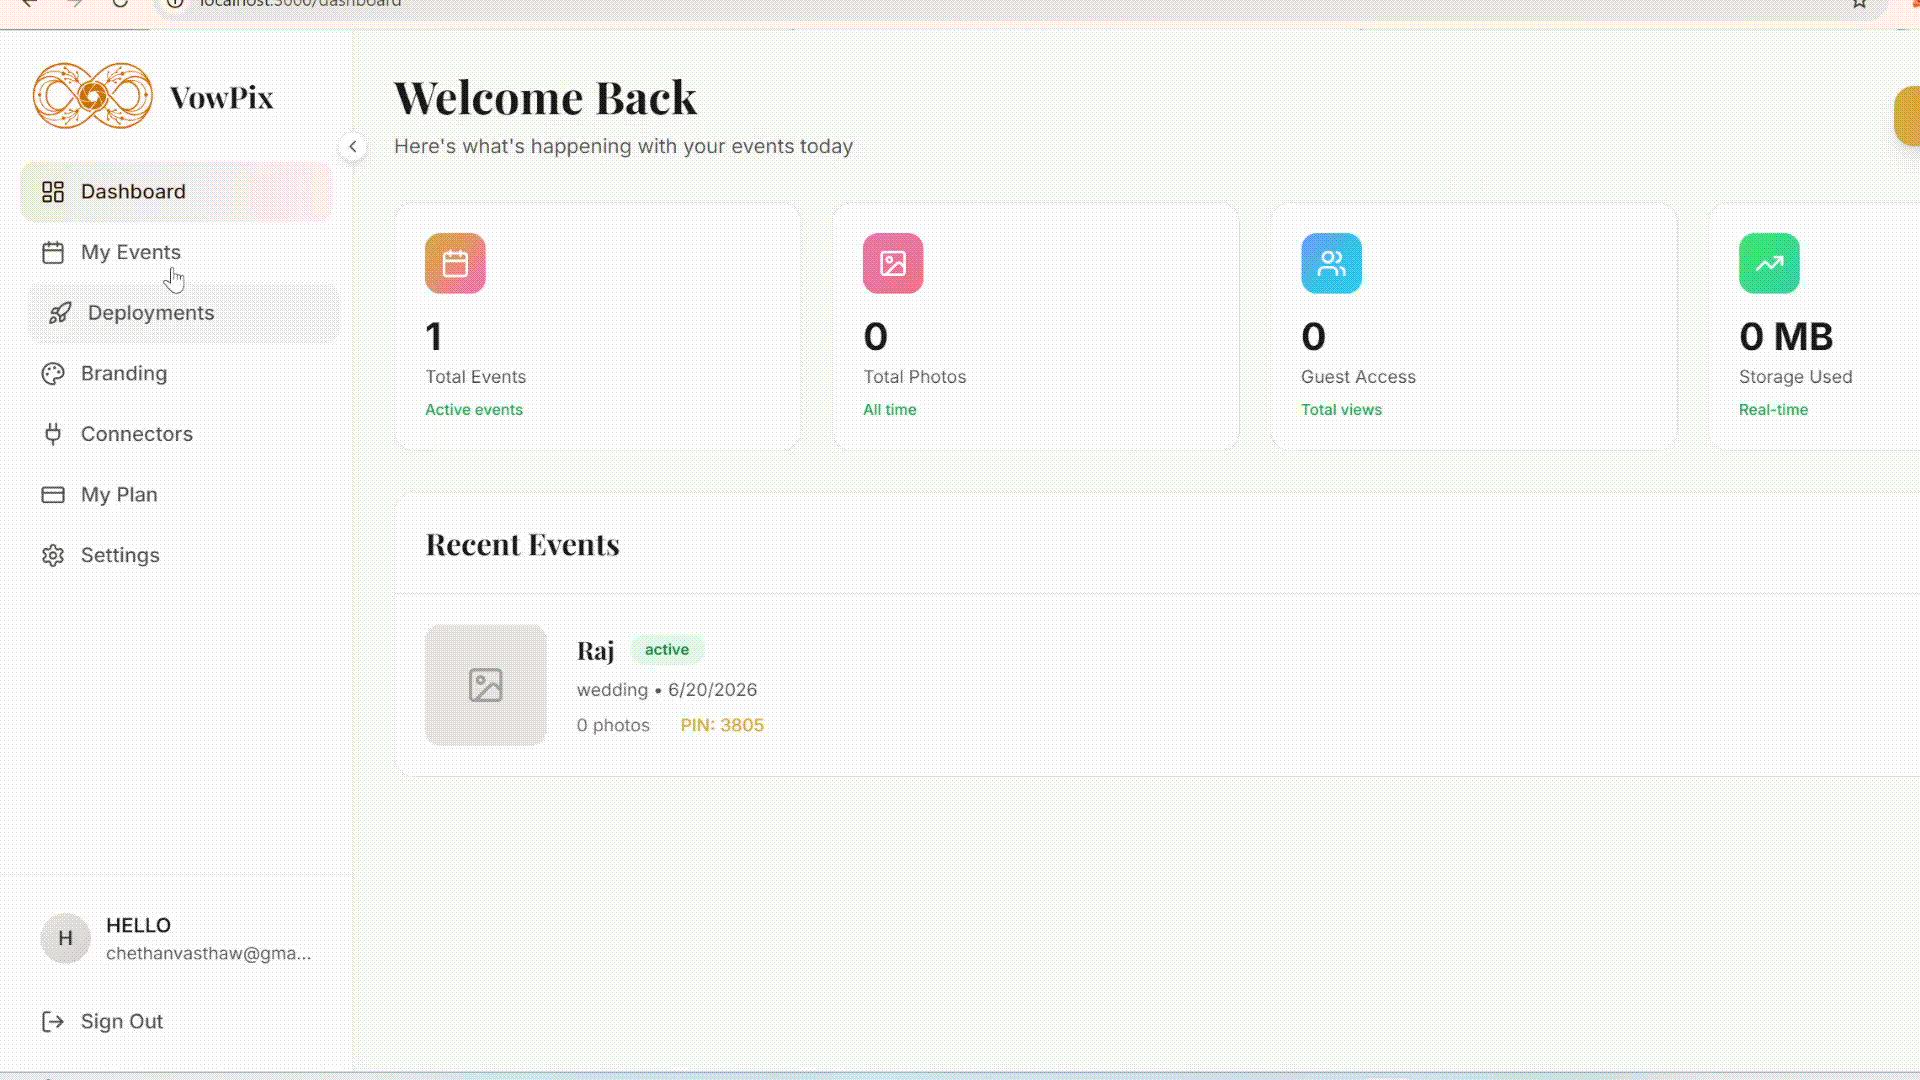Click the Connectors plug icon
The height and width of the screenshot is (1080, 1920).
(53, 434)
